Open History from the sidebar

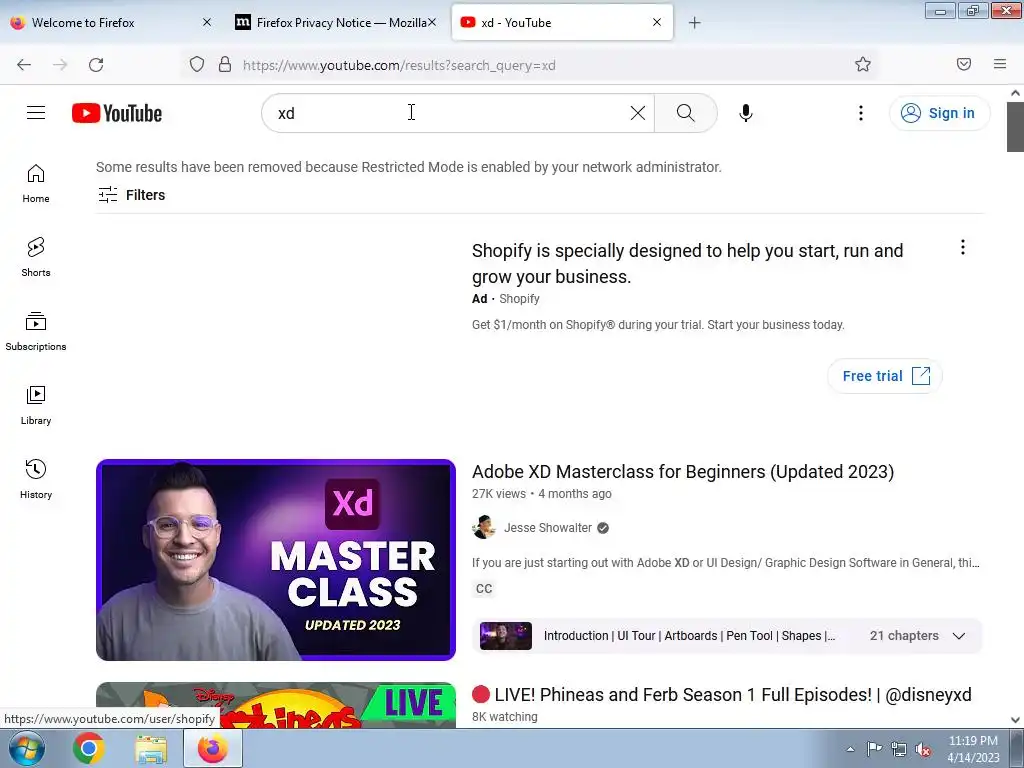(36, 479)
